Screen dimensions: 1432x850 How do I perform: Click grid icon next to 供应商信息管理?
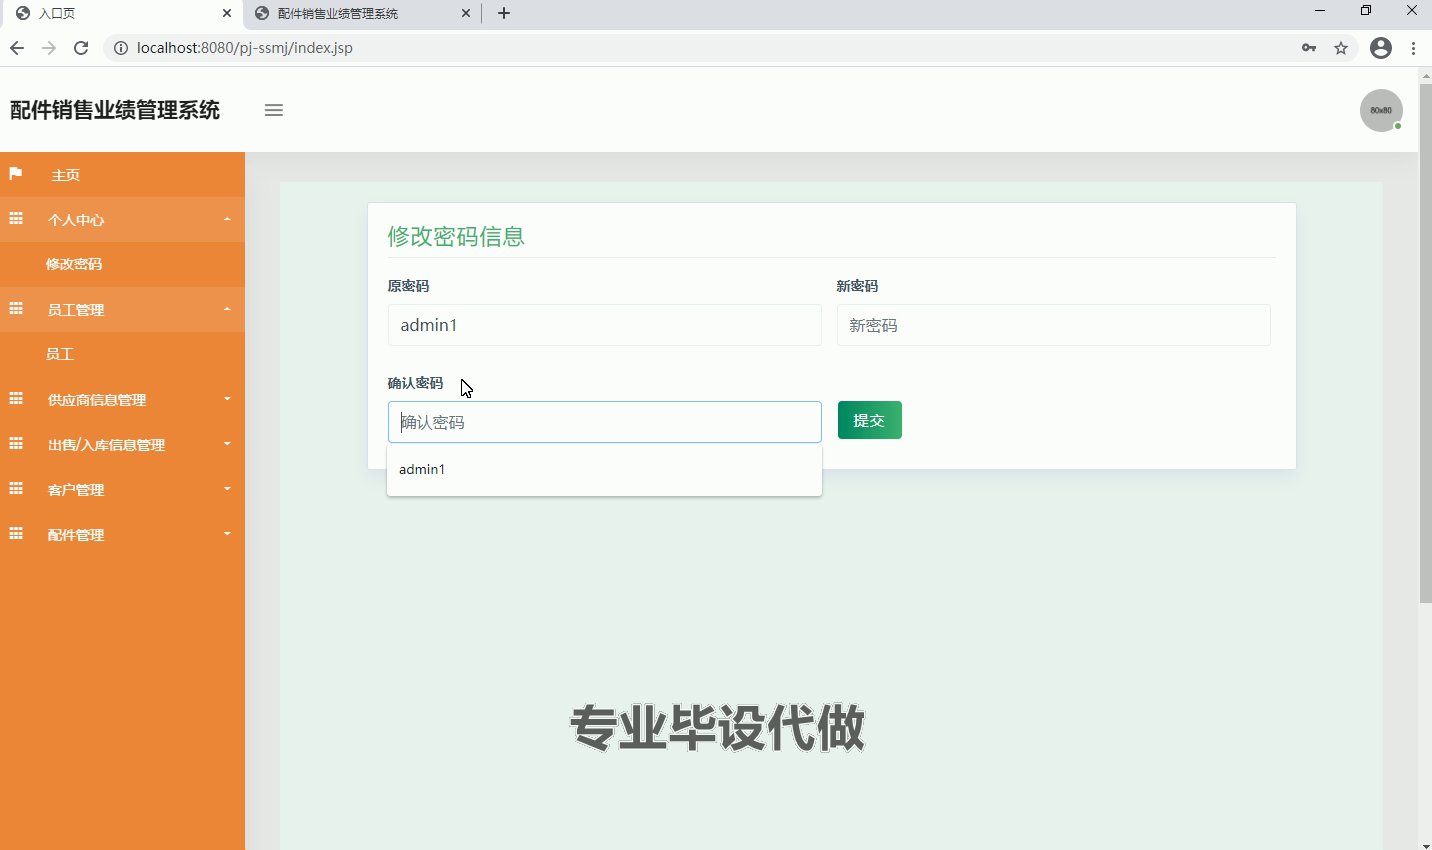[16, 399]
